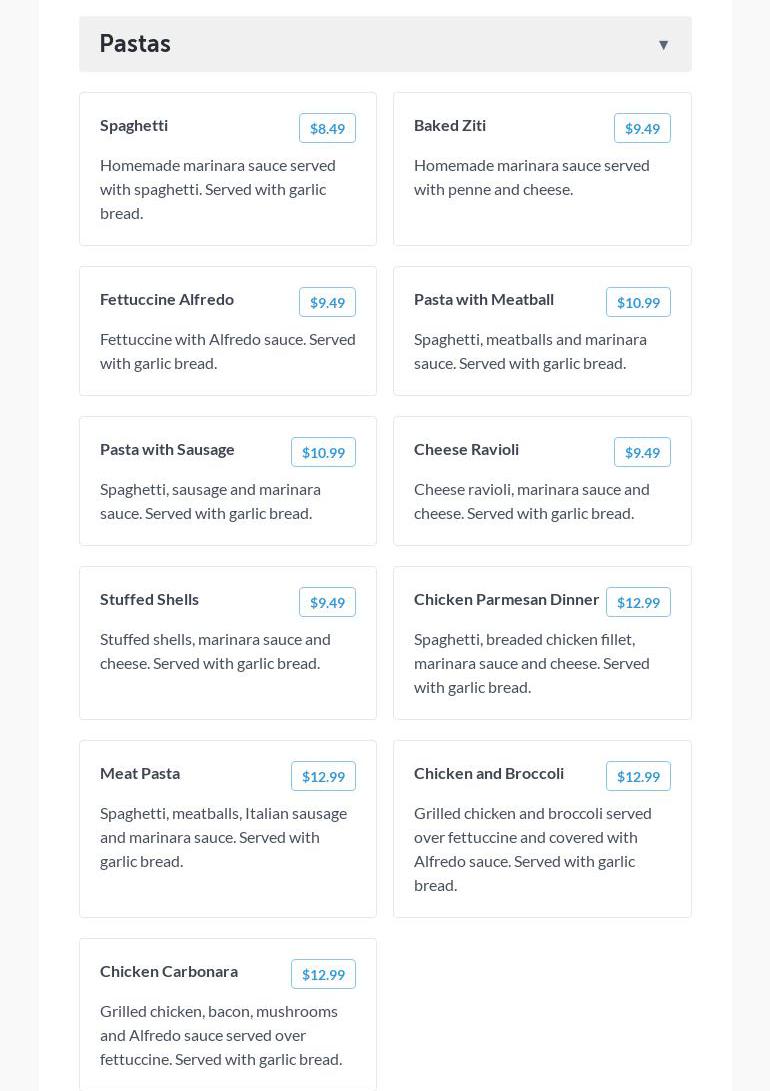Open the Spaghetti item title
The height and width of the screenshot is (1091, 770).
coord(134,125)
